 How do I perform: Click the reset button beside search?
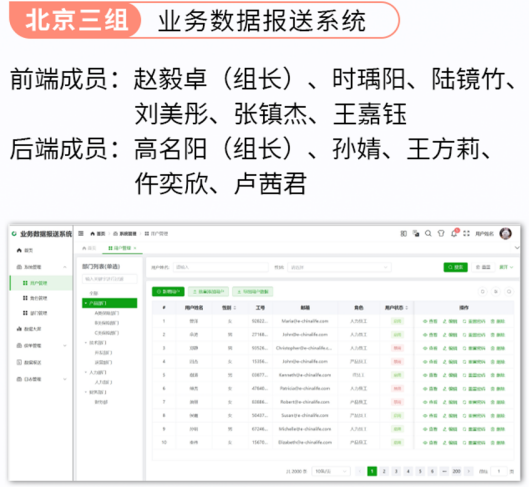(483, 267)
